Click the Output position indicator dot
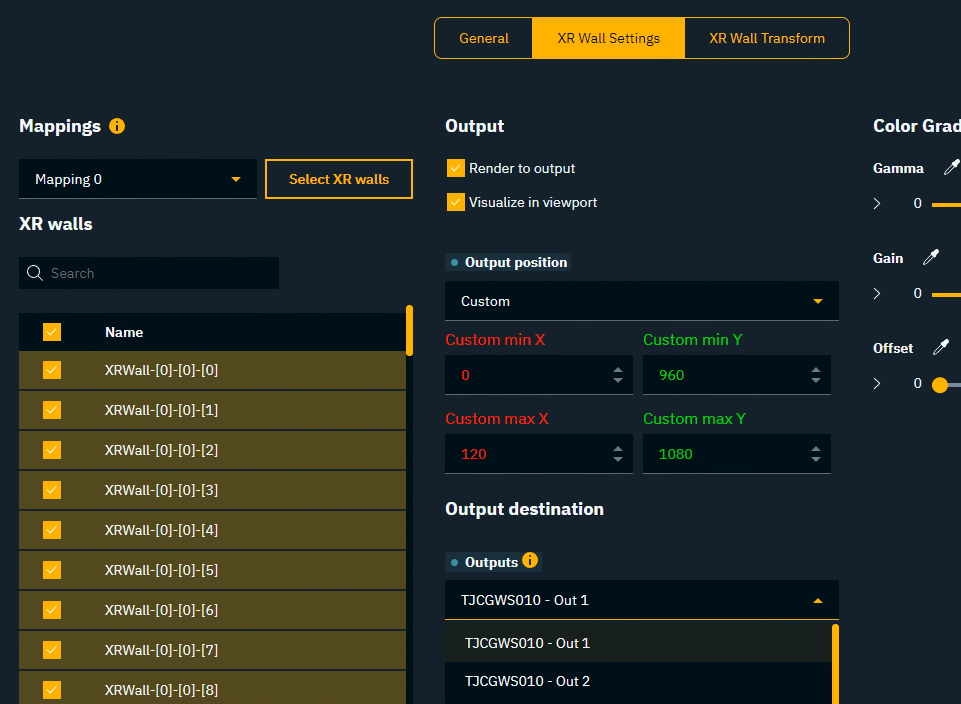 point(454,263)
